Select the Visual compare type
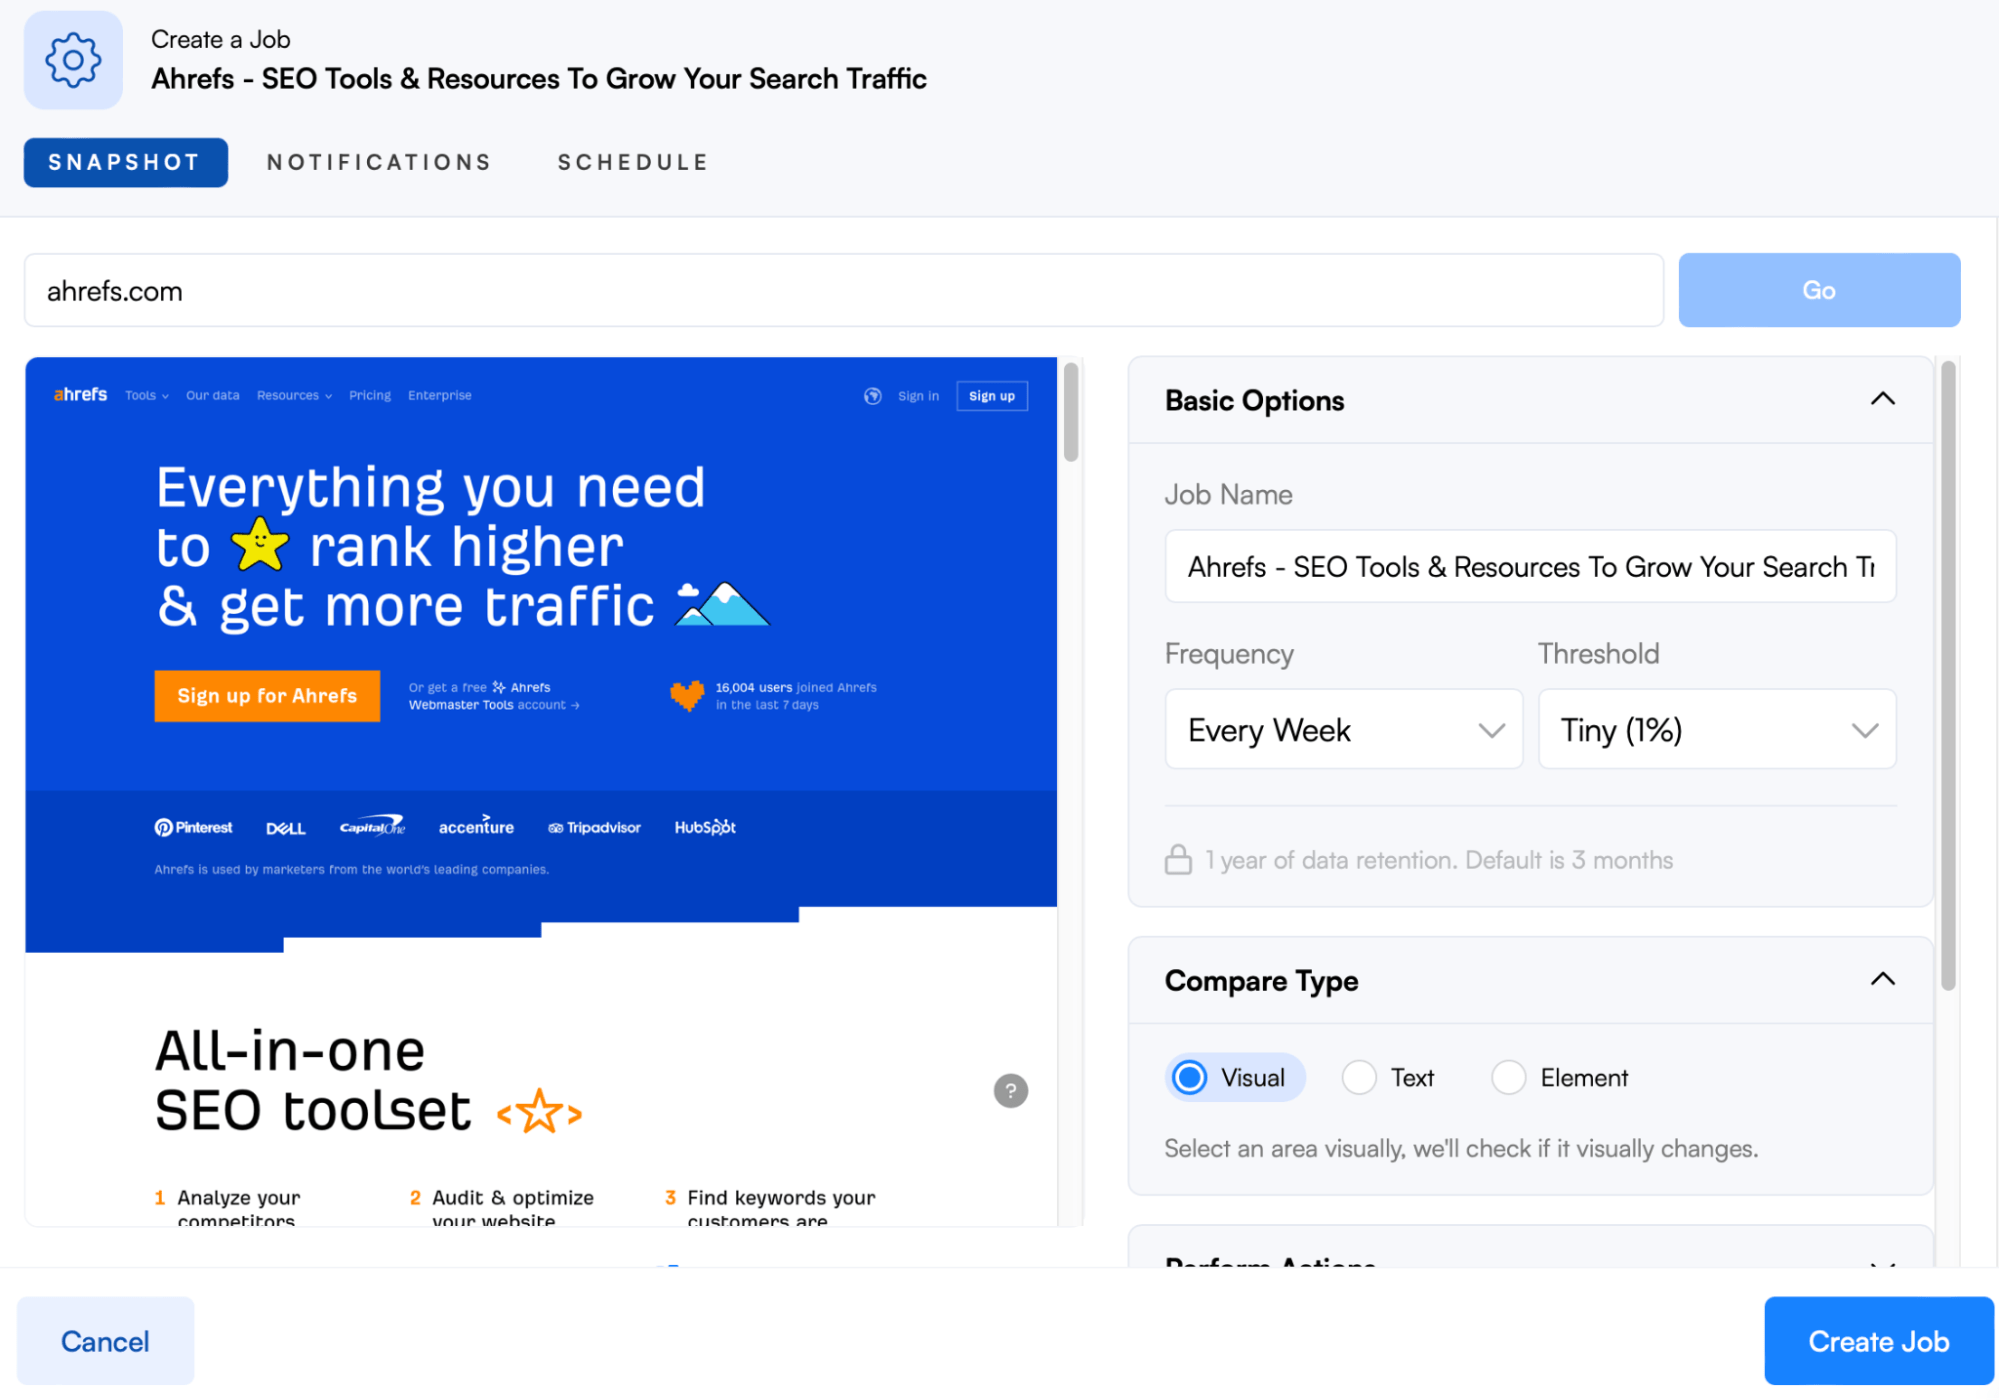The image size is (1999, 1400). tap(1235, 1077)
